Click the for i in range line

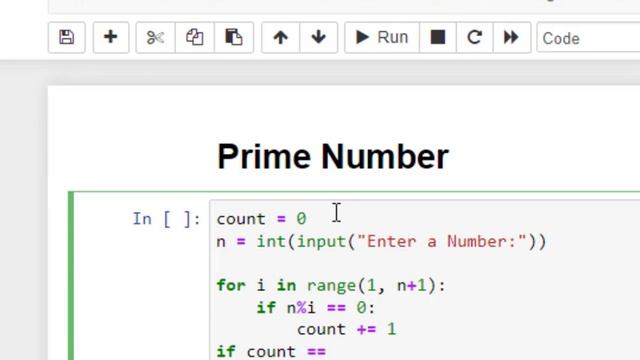pyautogui.click(x=331, y=285)
